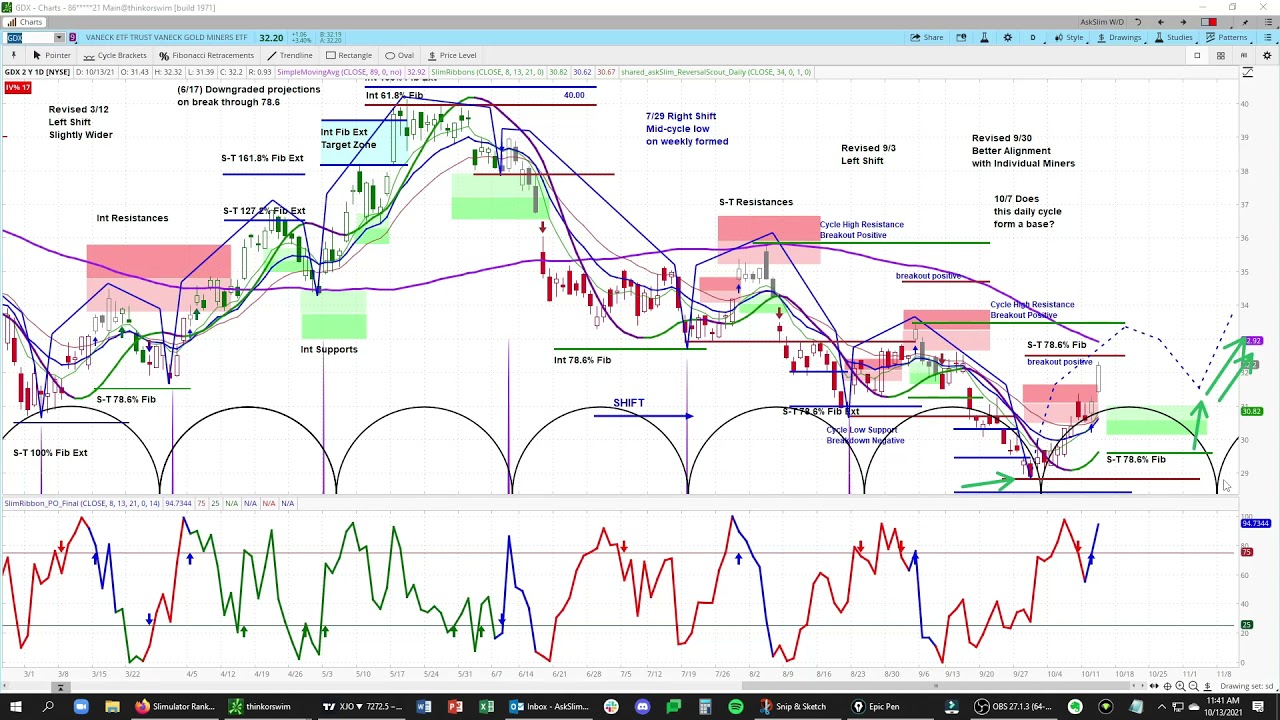
Task: Open the flask icon next to Share
Action: pos(984,38)
